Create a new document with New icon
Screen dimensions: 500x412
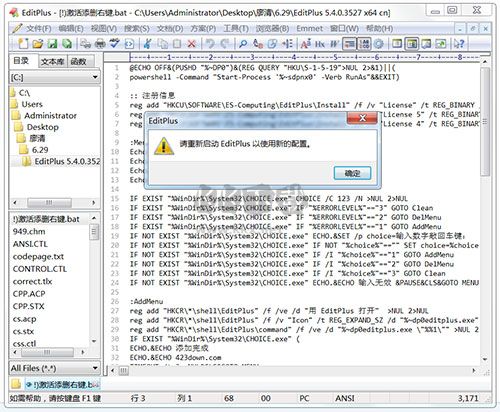(24, 44)
